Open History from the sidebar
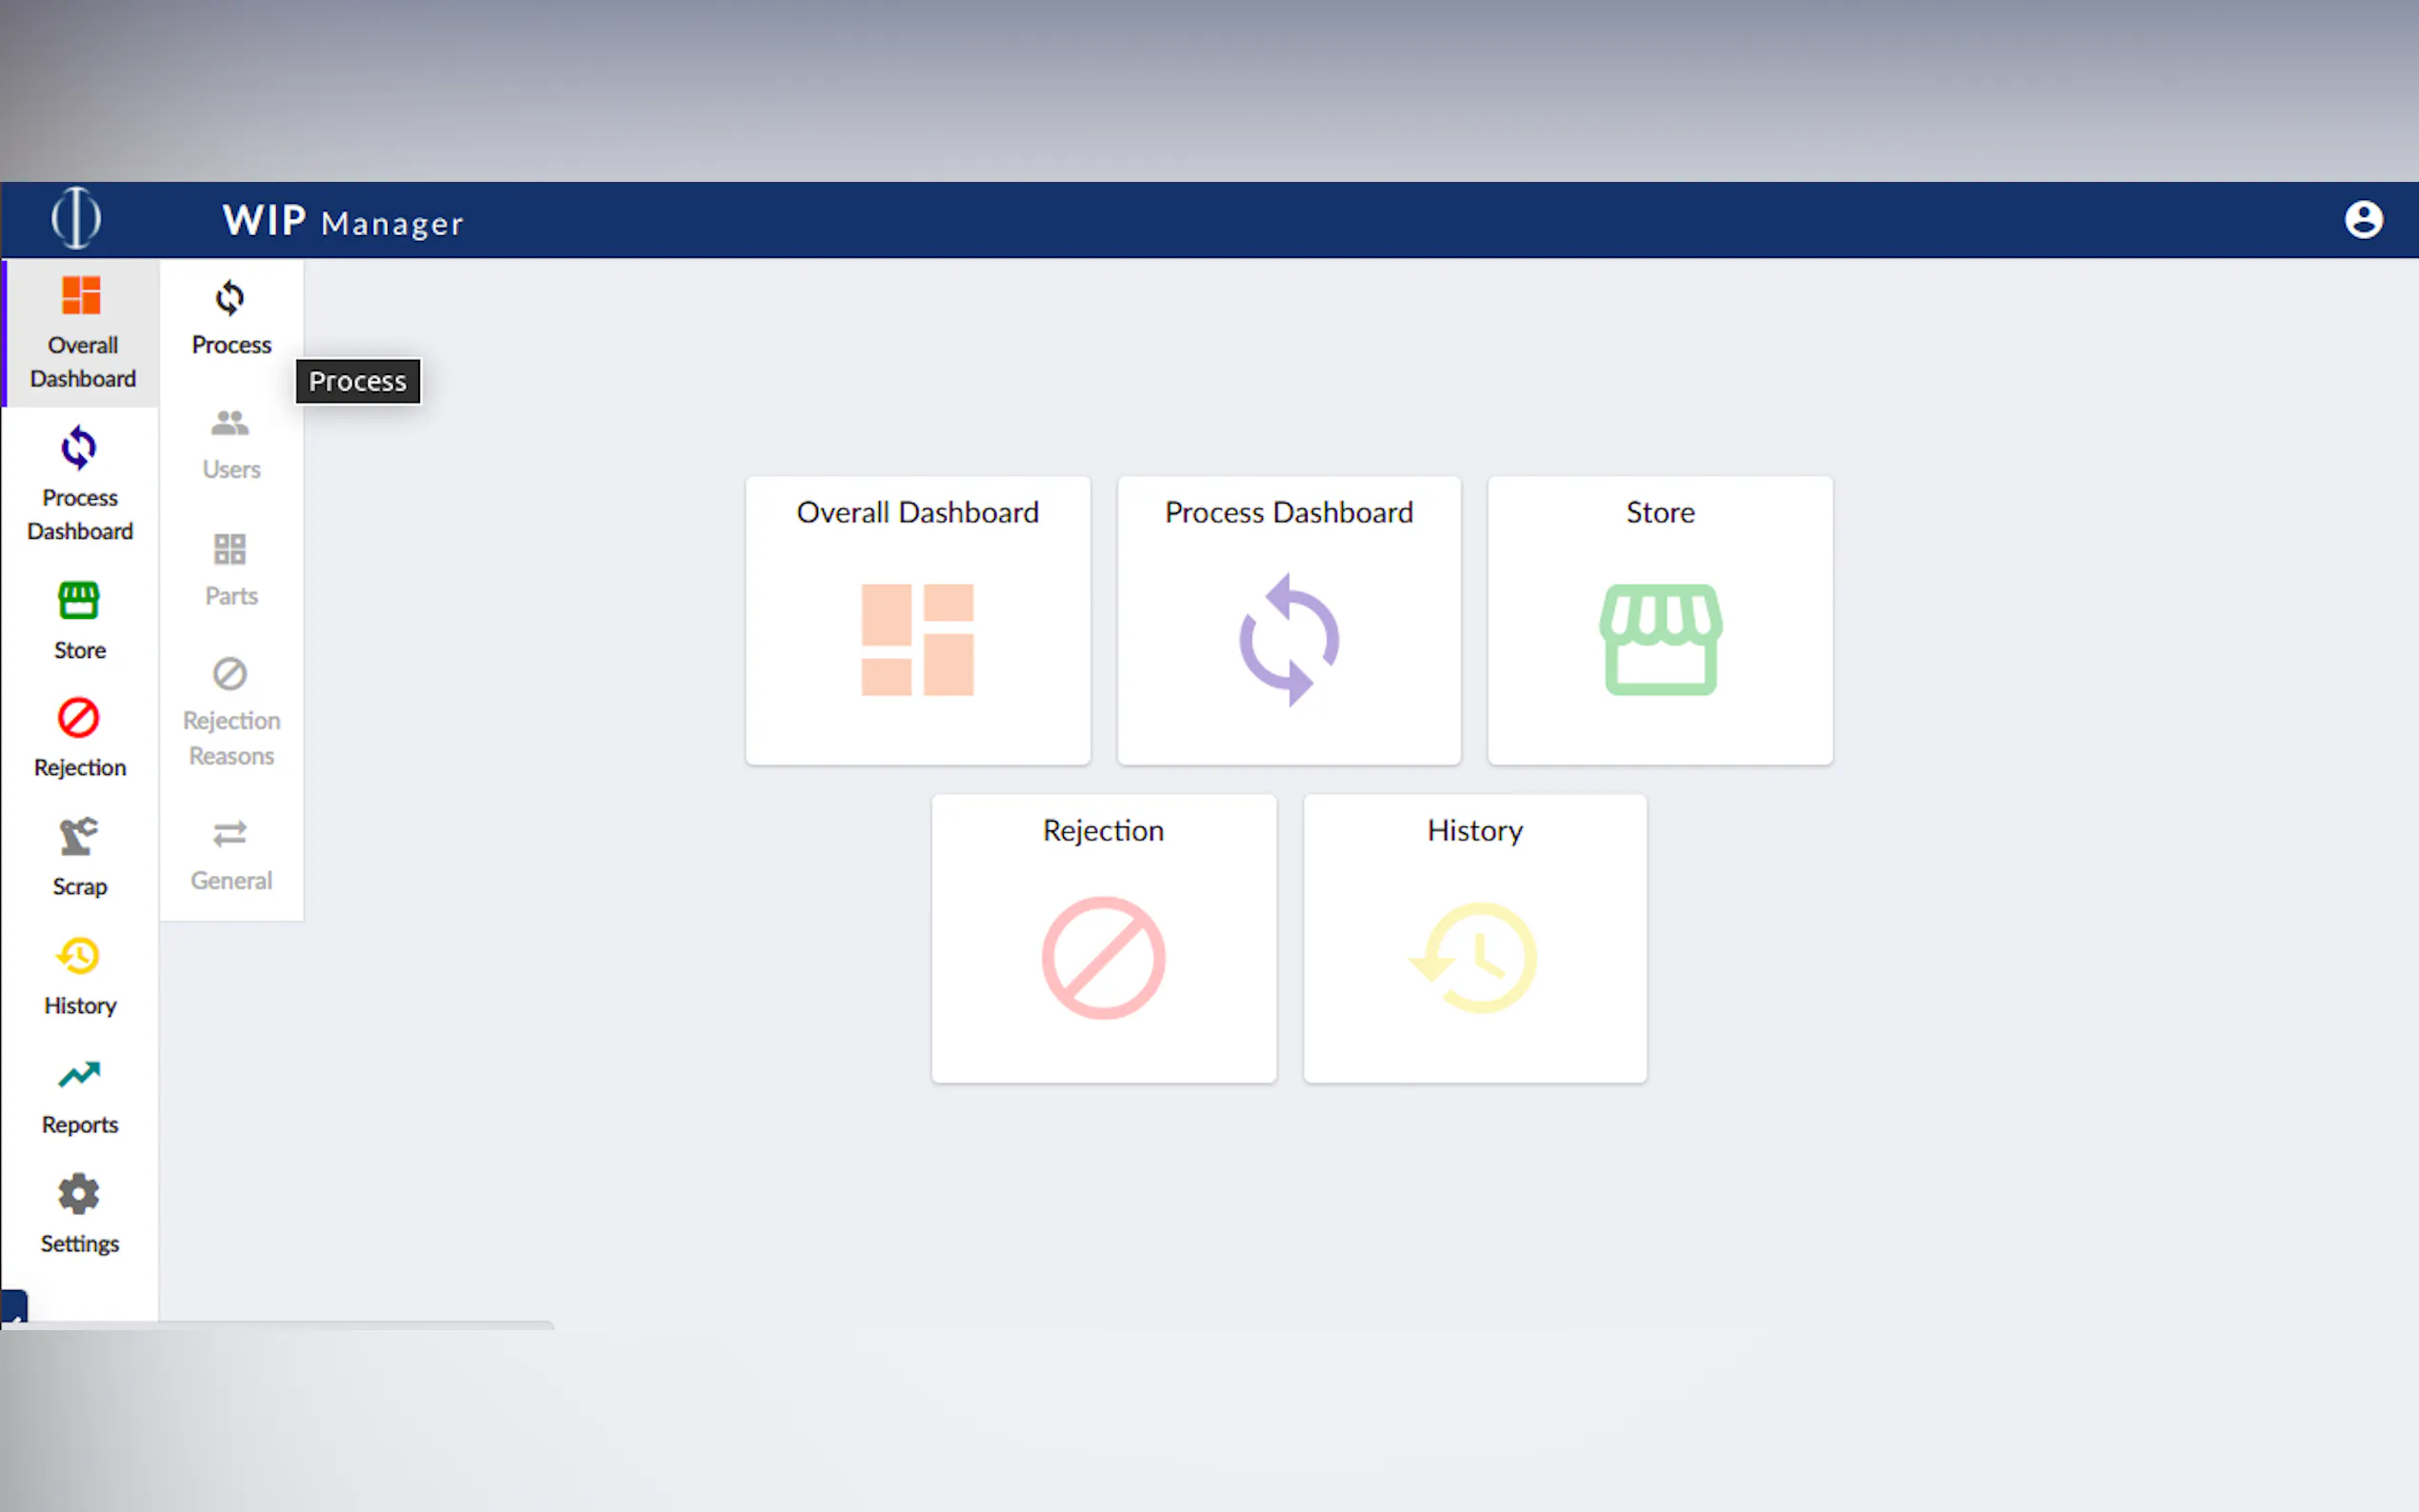The height and width of the screenshot is (1512, 2419). point(79,976)
